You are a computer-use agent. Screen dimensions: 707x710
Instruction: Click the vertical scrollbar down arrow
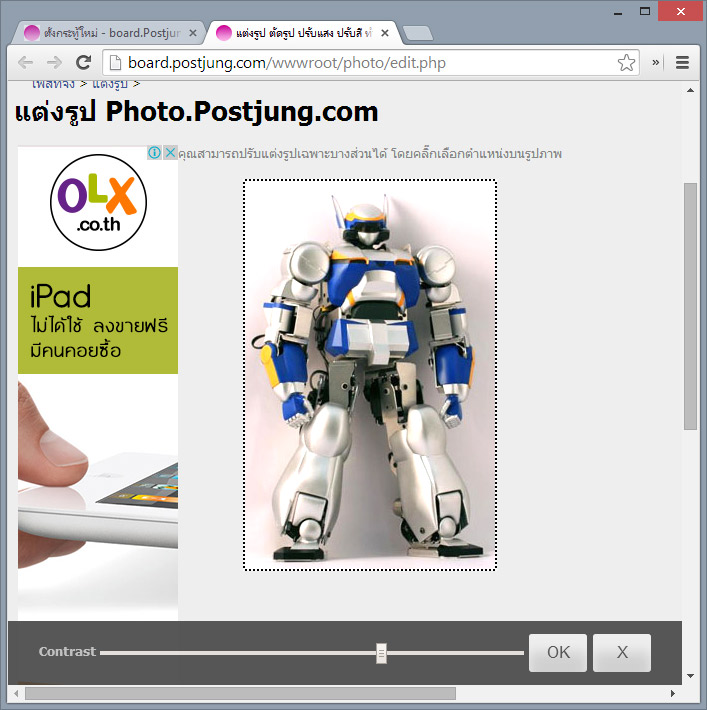coord(690,677)
